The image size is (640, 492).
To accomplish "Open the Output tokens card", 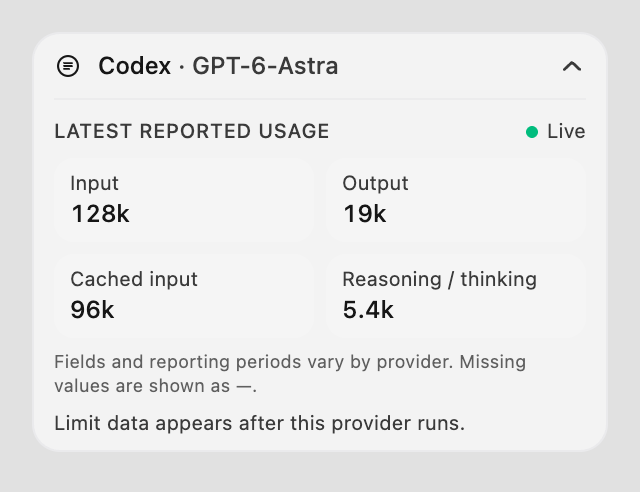I will (x=456, y=200).
